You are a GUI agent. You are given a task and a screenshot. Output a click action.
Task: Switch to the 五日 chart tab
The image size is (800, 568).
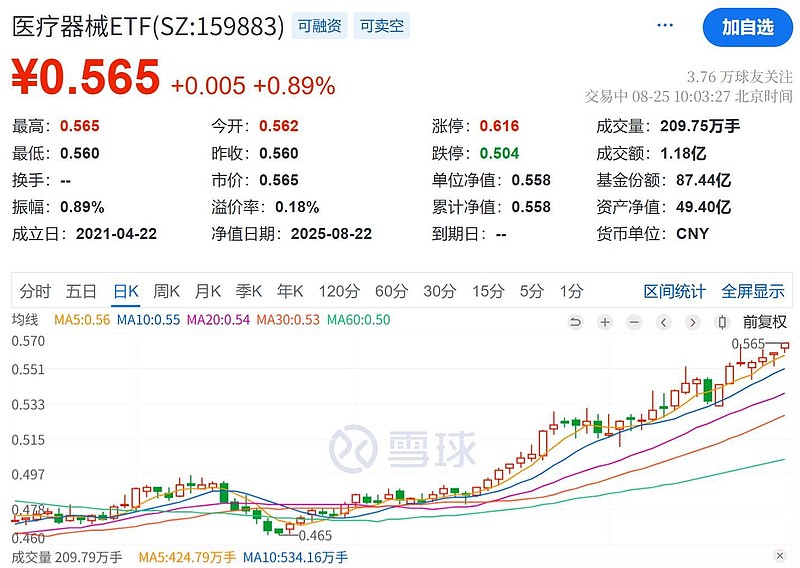tap(81, 291)
